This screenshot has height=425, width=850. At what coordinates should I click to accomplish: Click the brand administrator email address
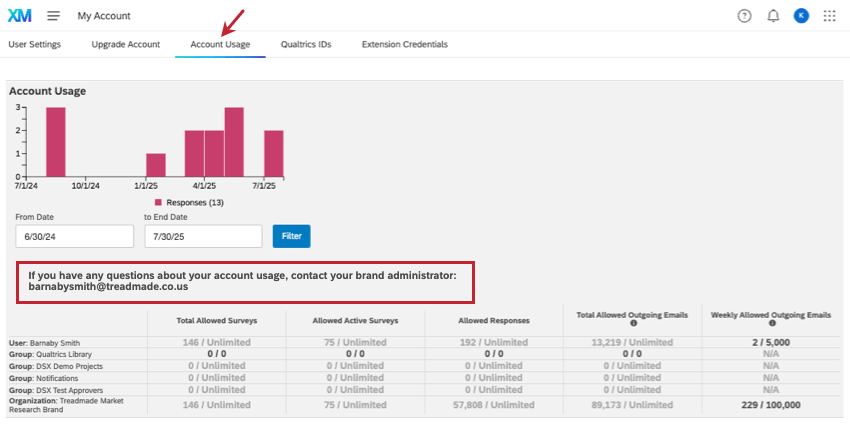click(x=108, y=287)
